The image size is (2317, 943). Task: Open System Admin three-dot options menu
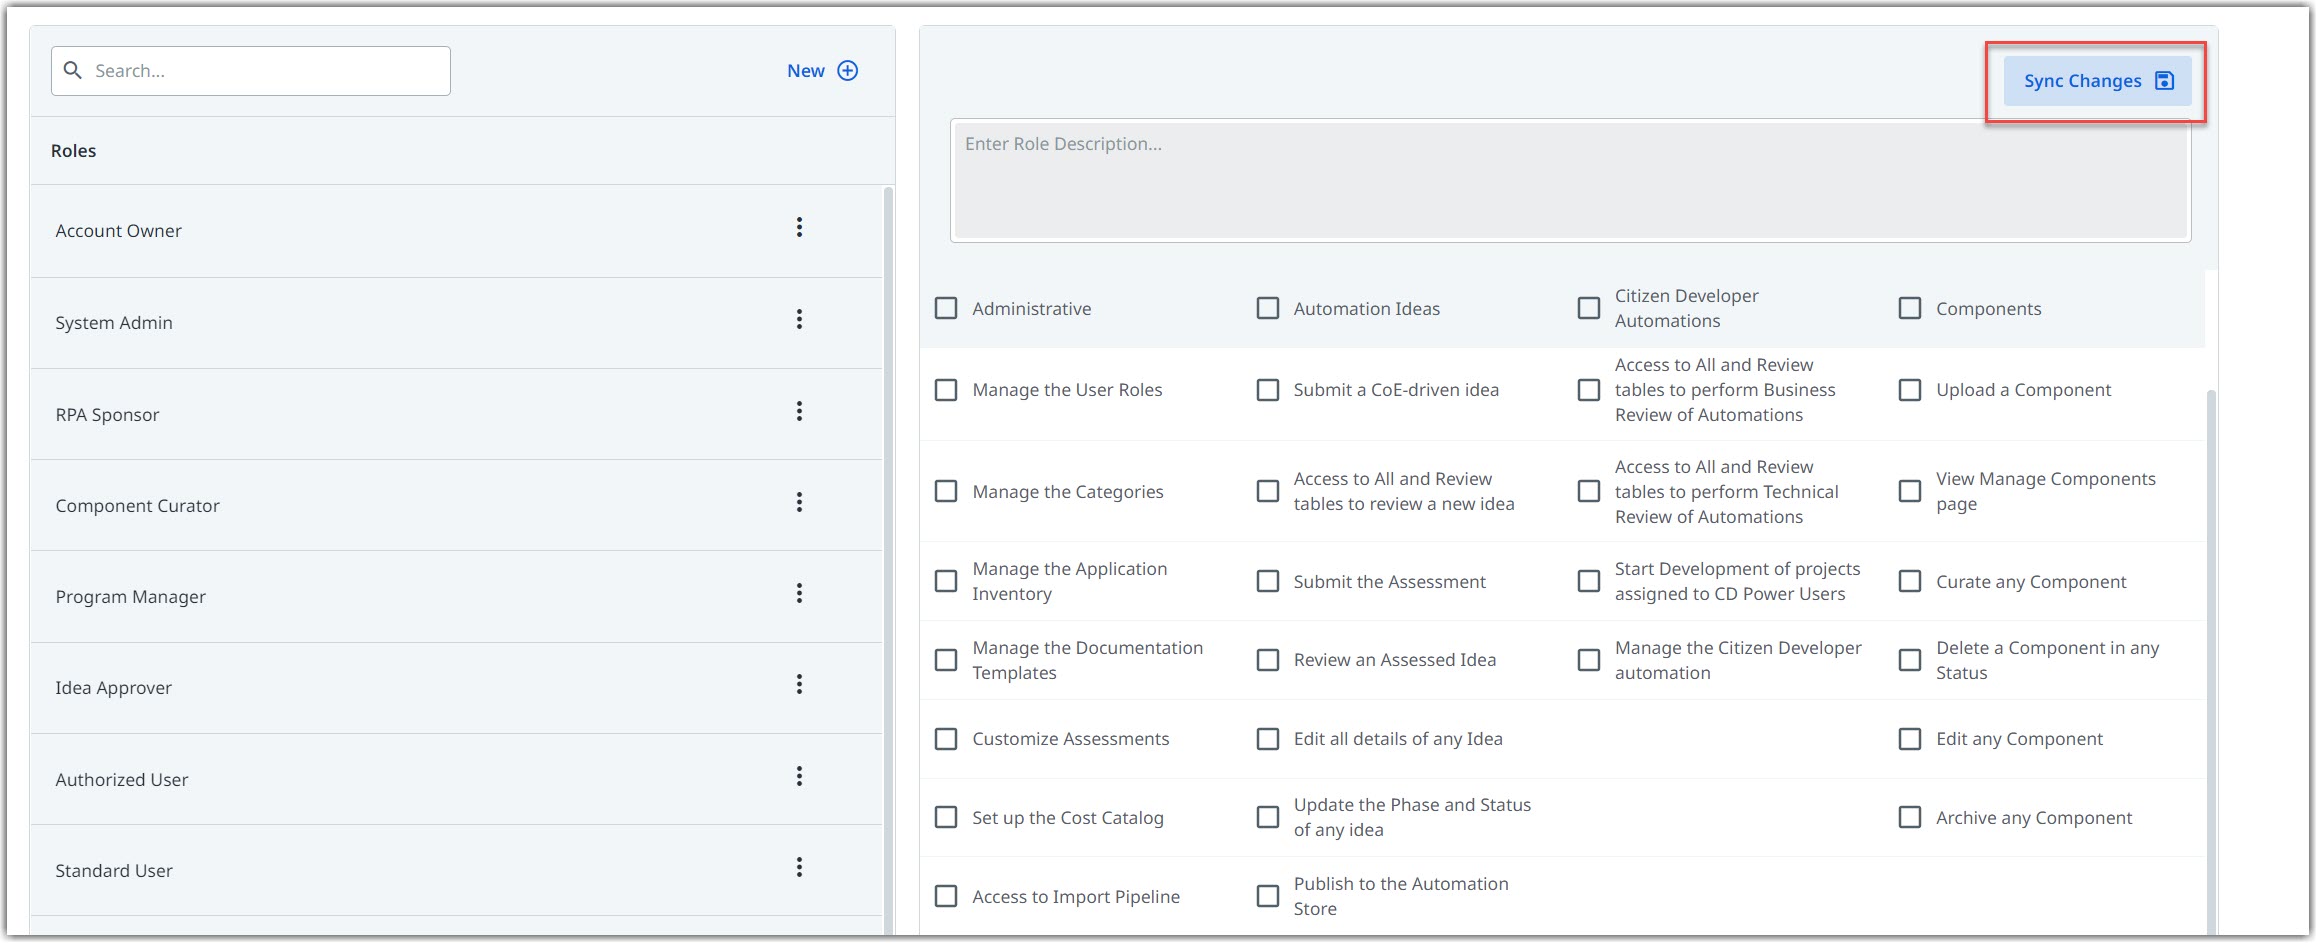(x=799, y=320)
